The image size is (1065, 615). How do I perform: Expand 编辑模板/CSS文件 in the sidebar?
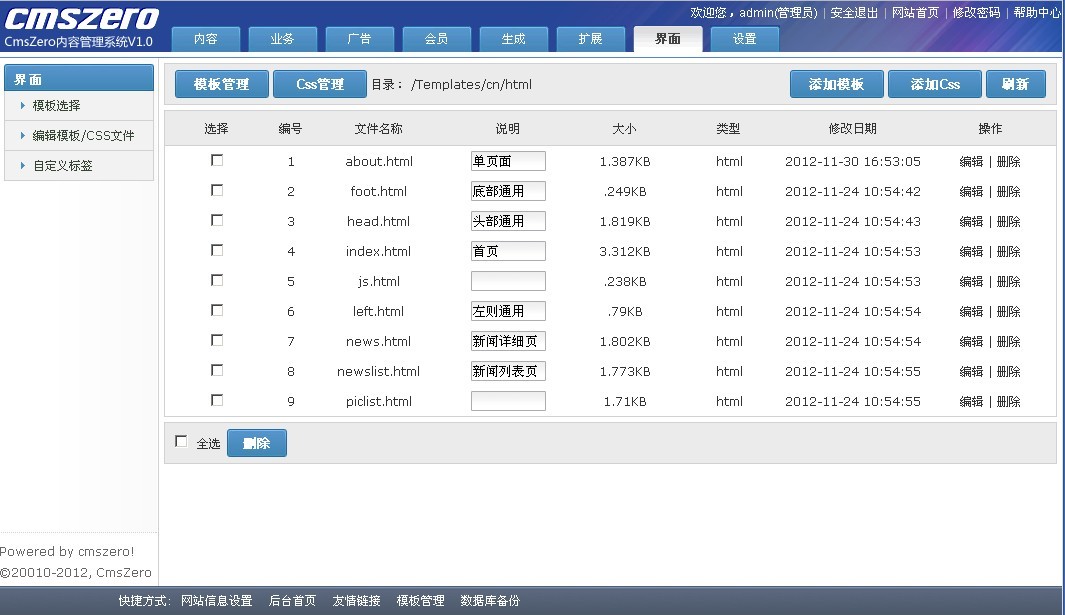click(83, 135)
